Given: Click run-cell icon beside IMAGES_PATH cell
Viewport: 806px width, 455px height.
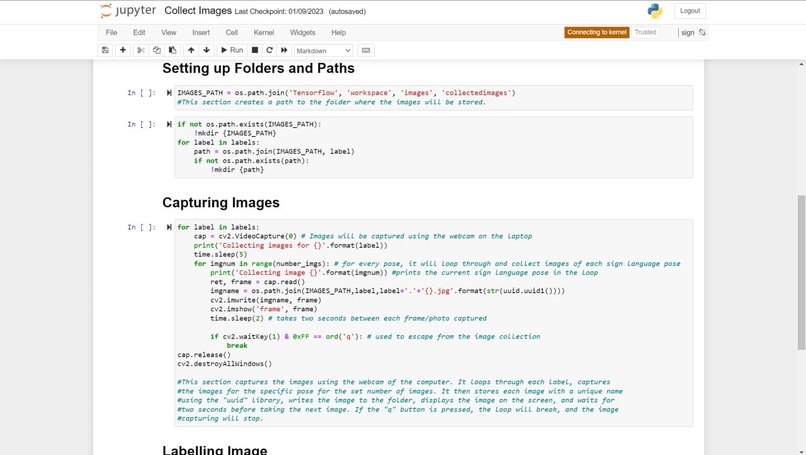Looking at the screenshot, I should tap(169, 93).
